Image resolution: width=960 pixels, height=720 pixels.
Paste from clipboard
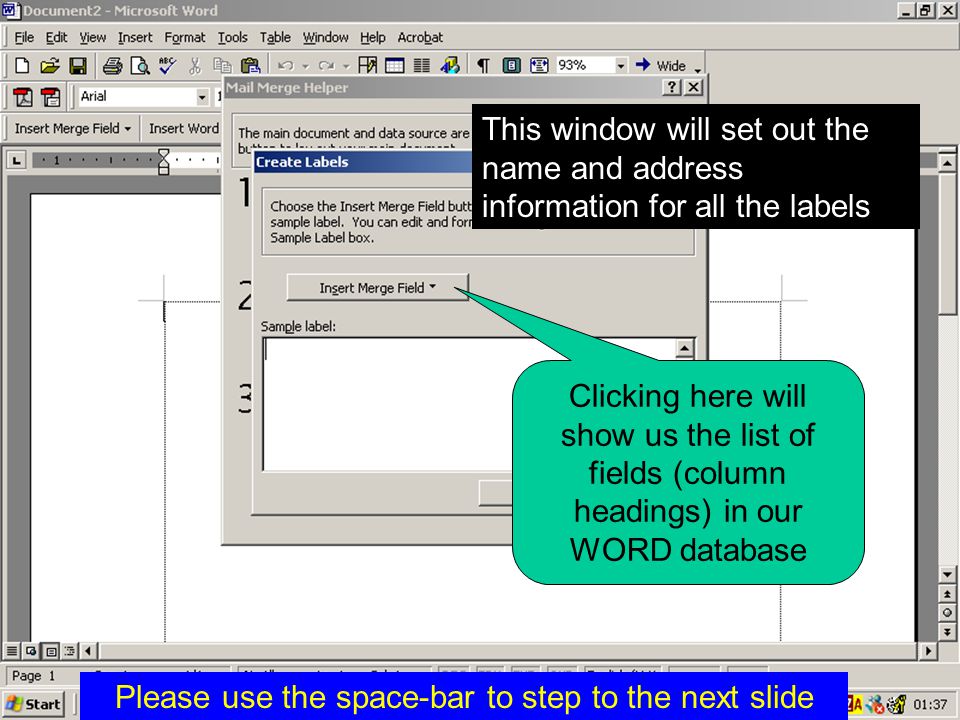pos(250,66)
